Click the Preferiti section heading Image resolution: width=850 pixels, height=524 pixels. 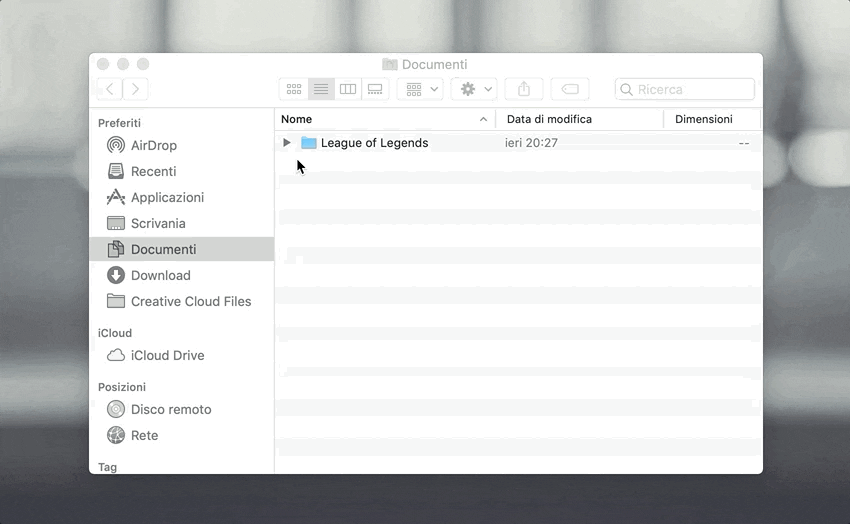pyautogui.click(x=119, y=123)
